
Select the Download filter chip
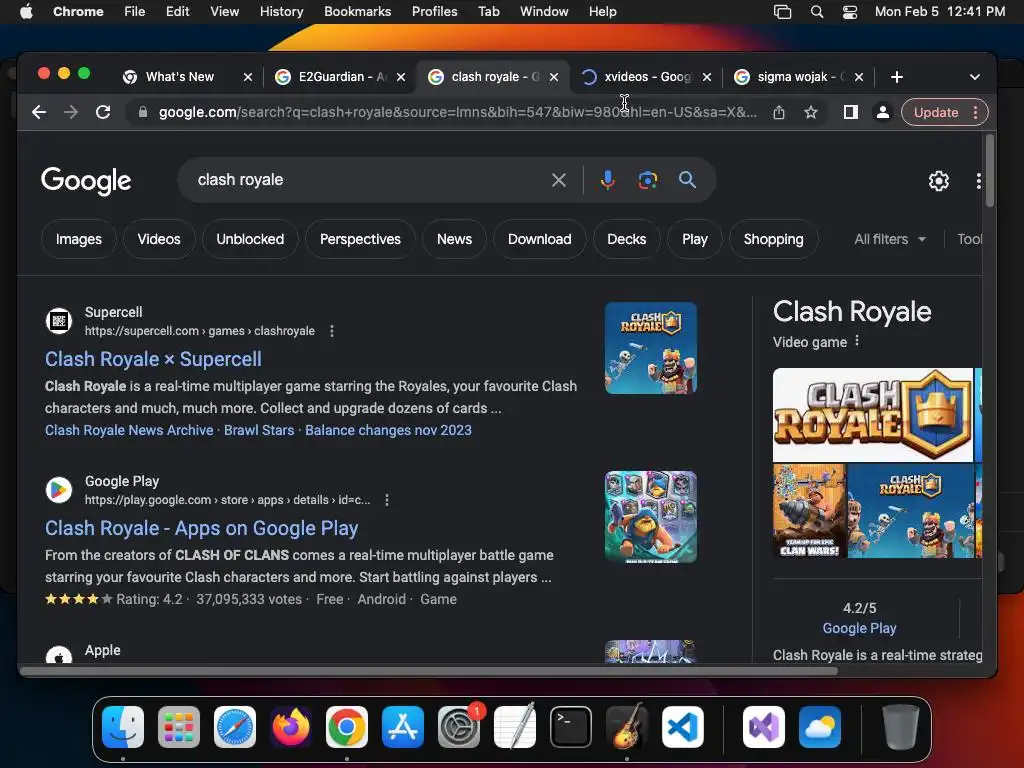click(539, 240)
